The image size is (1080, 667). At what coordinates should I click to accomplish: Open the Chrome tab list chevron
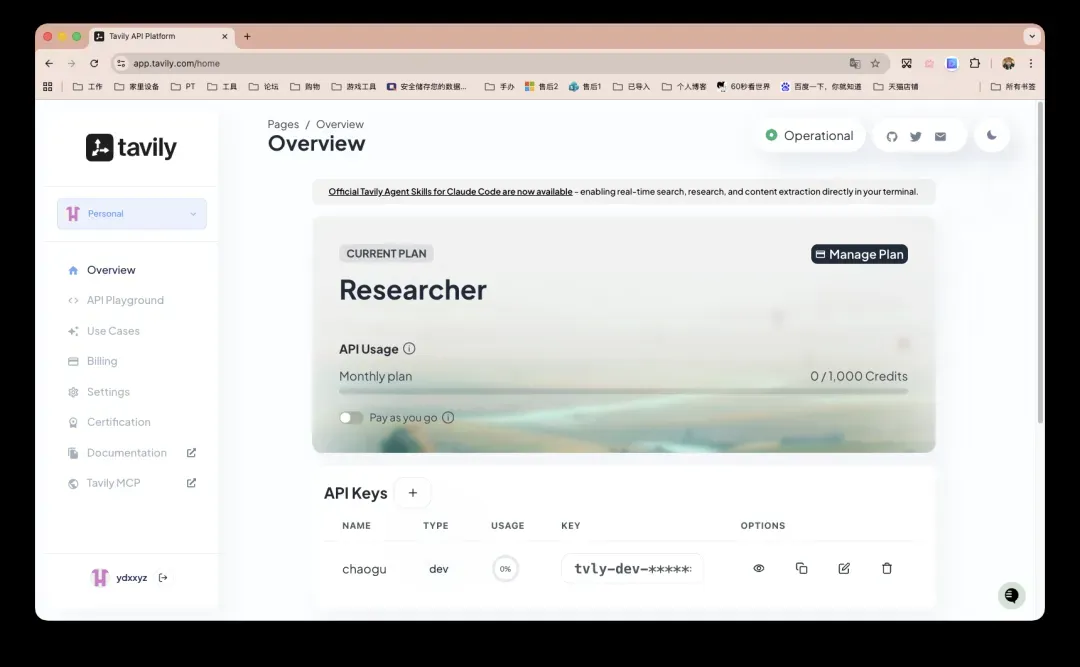click(x=1031, y=36)
